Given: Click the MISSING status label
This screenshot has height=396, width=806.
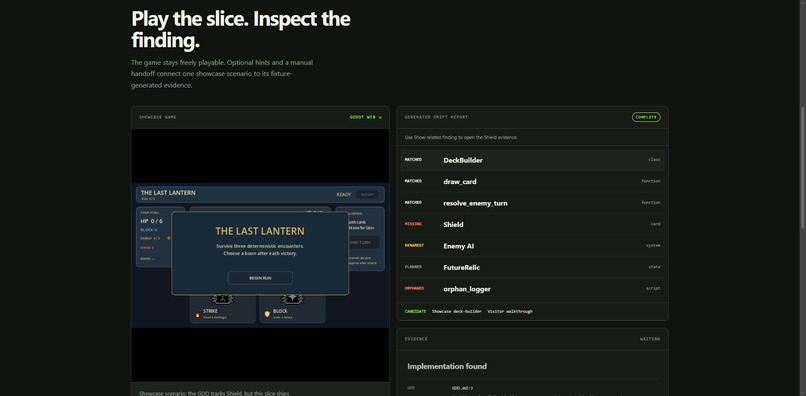Looking at the screenshot, I should tap(413, 224).
